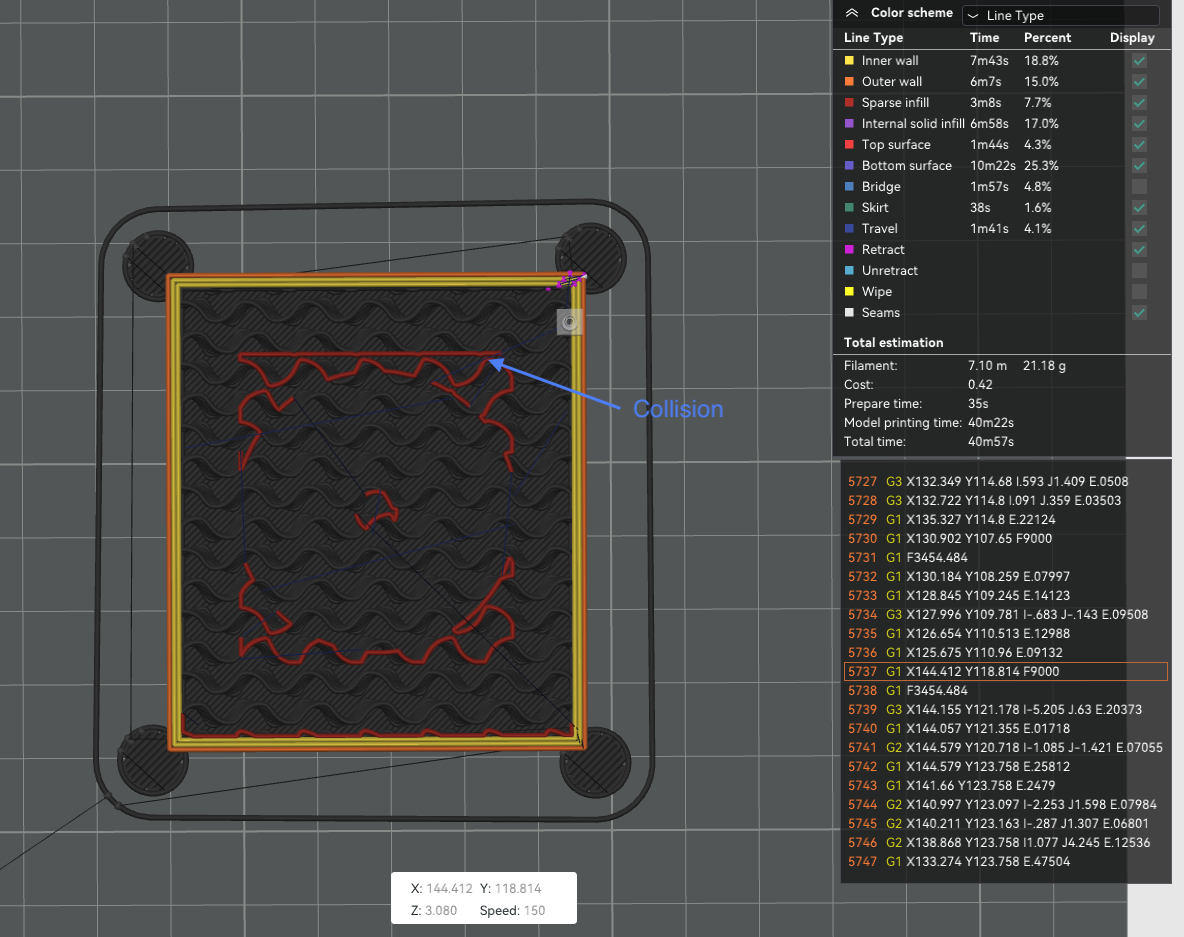Screen dimensions: 1184x937
Task: Collapse the Color scheme panel
Action: (x=850, y=12)
